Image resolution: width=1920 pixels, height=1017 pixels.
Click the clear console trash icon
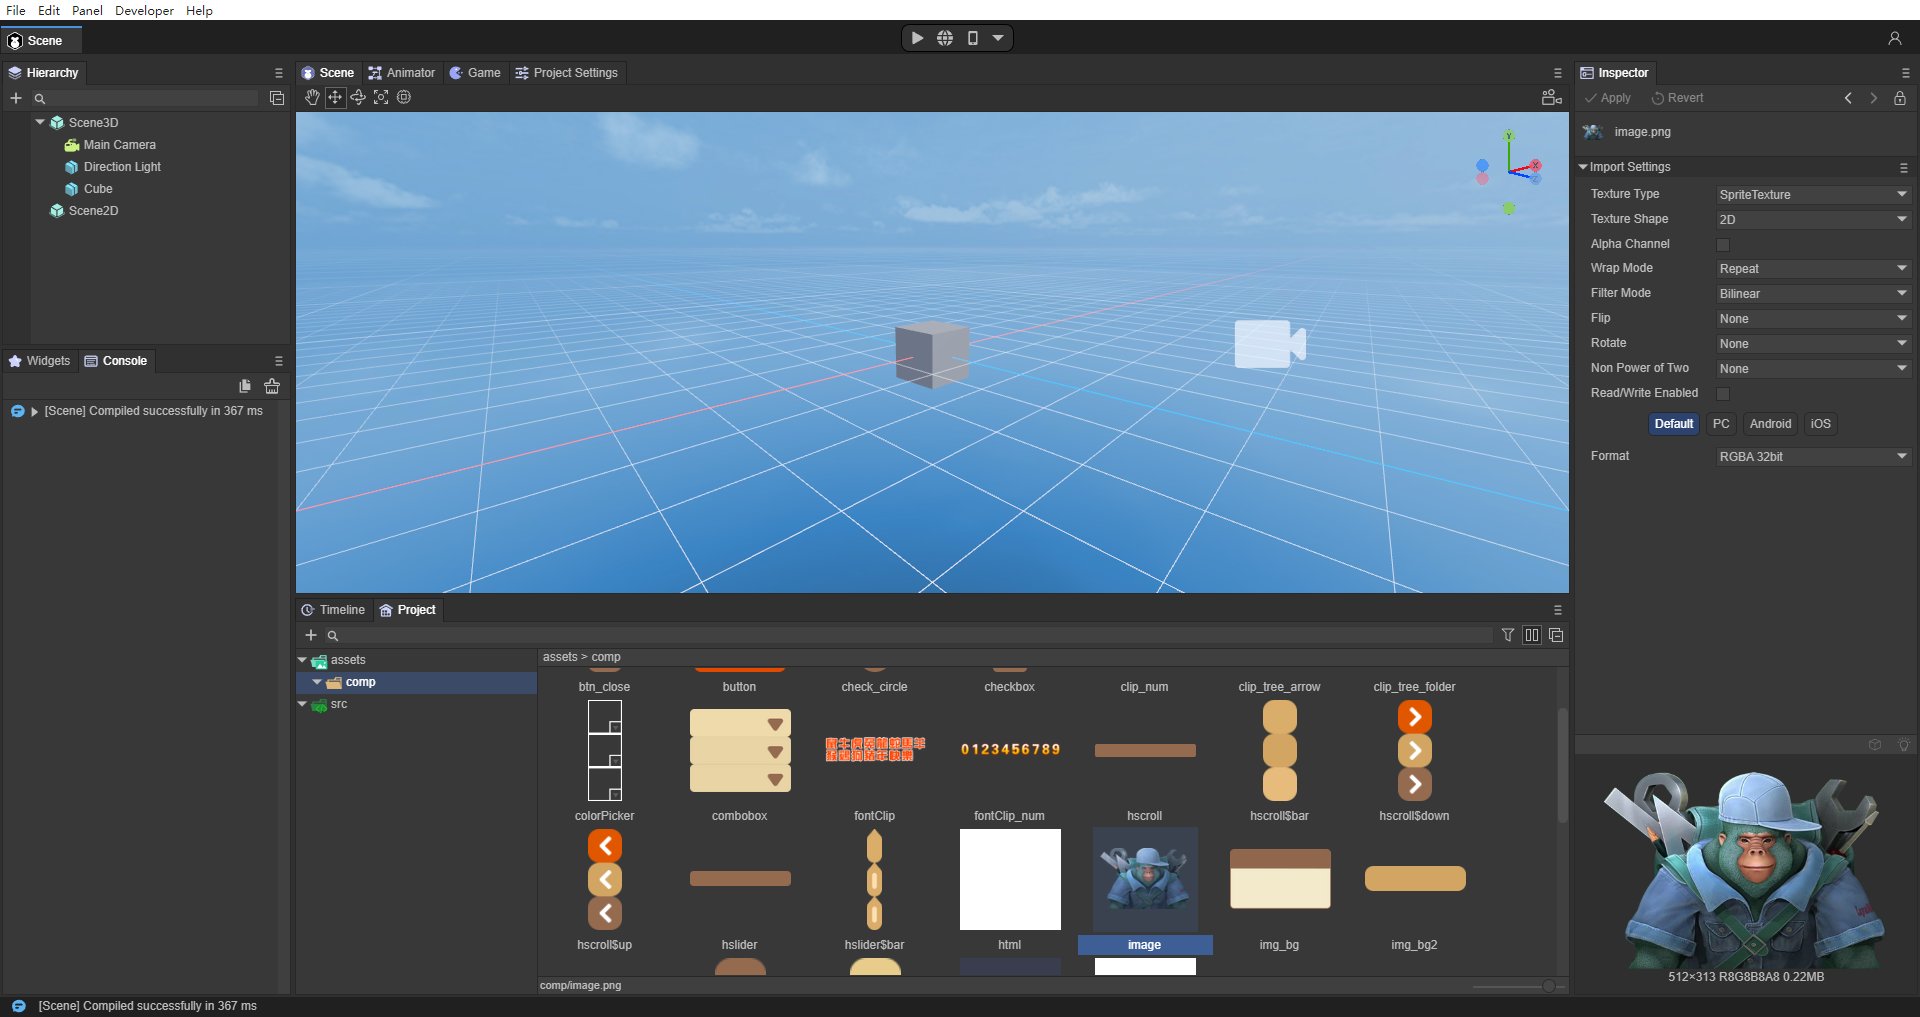point(272,386)
